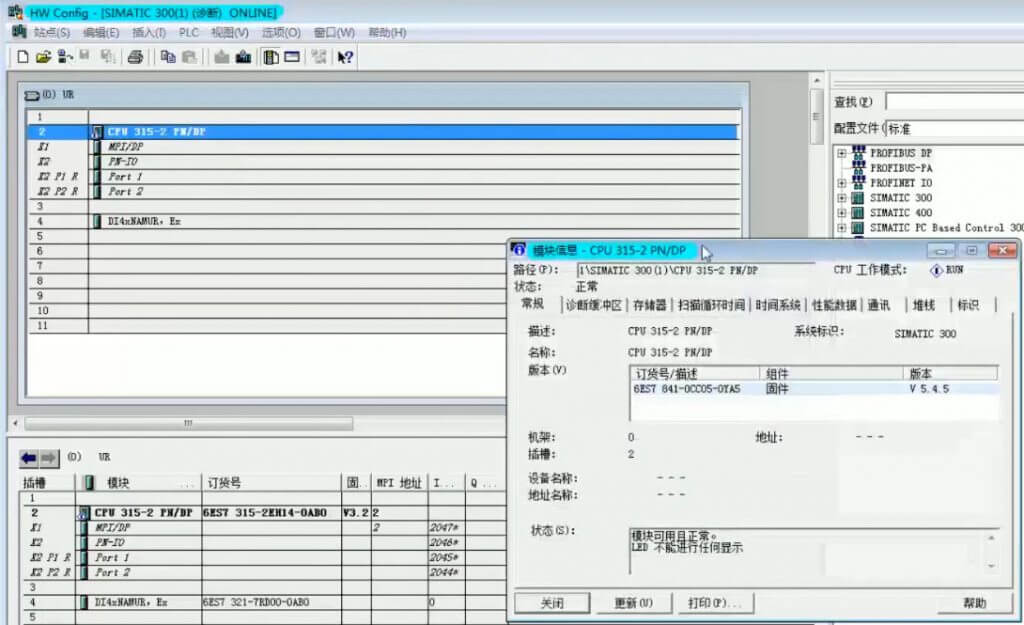The width and height of the screenshot is (1024, 625).
Task: Switch to the 扫描循环时间 tab
Action: [x=711, y=305]
